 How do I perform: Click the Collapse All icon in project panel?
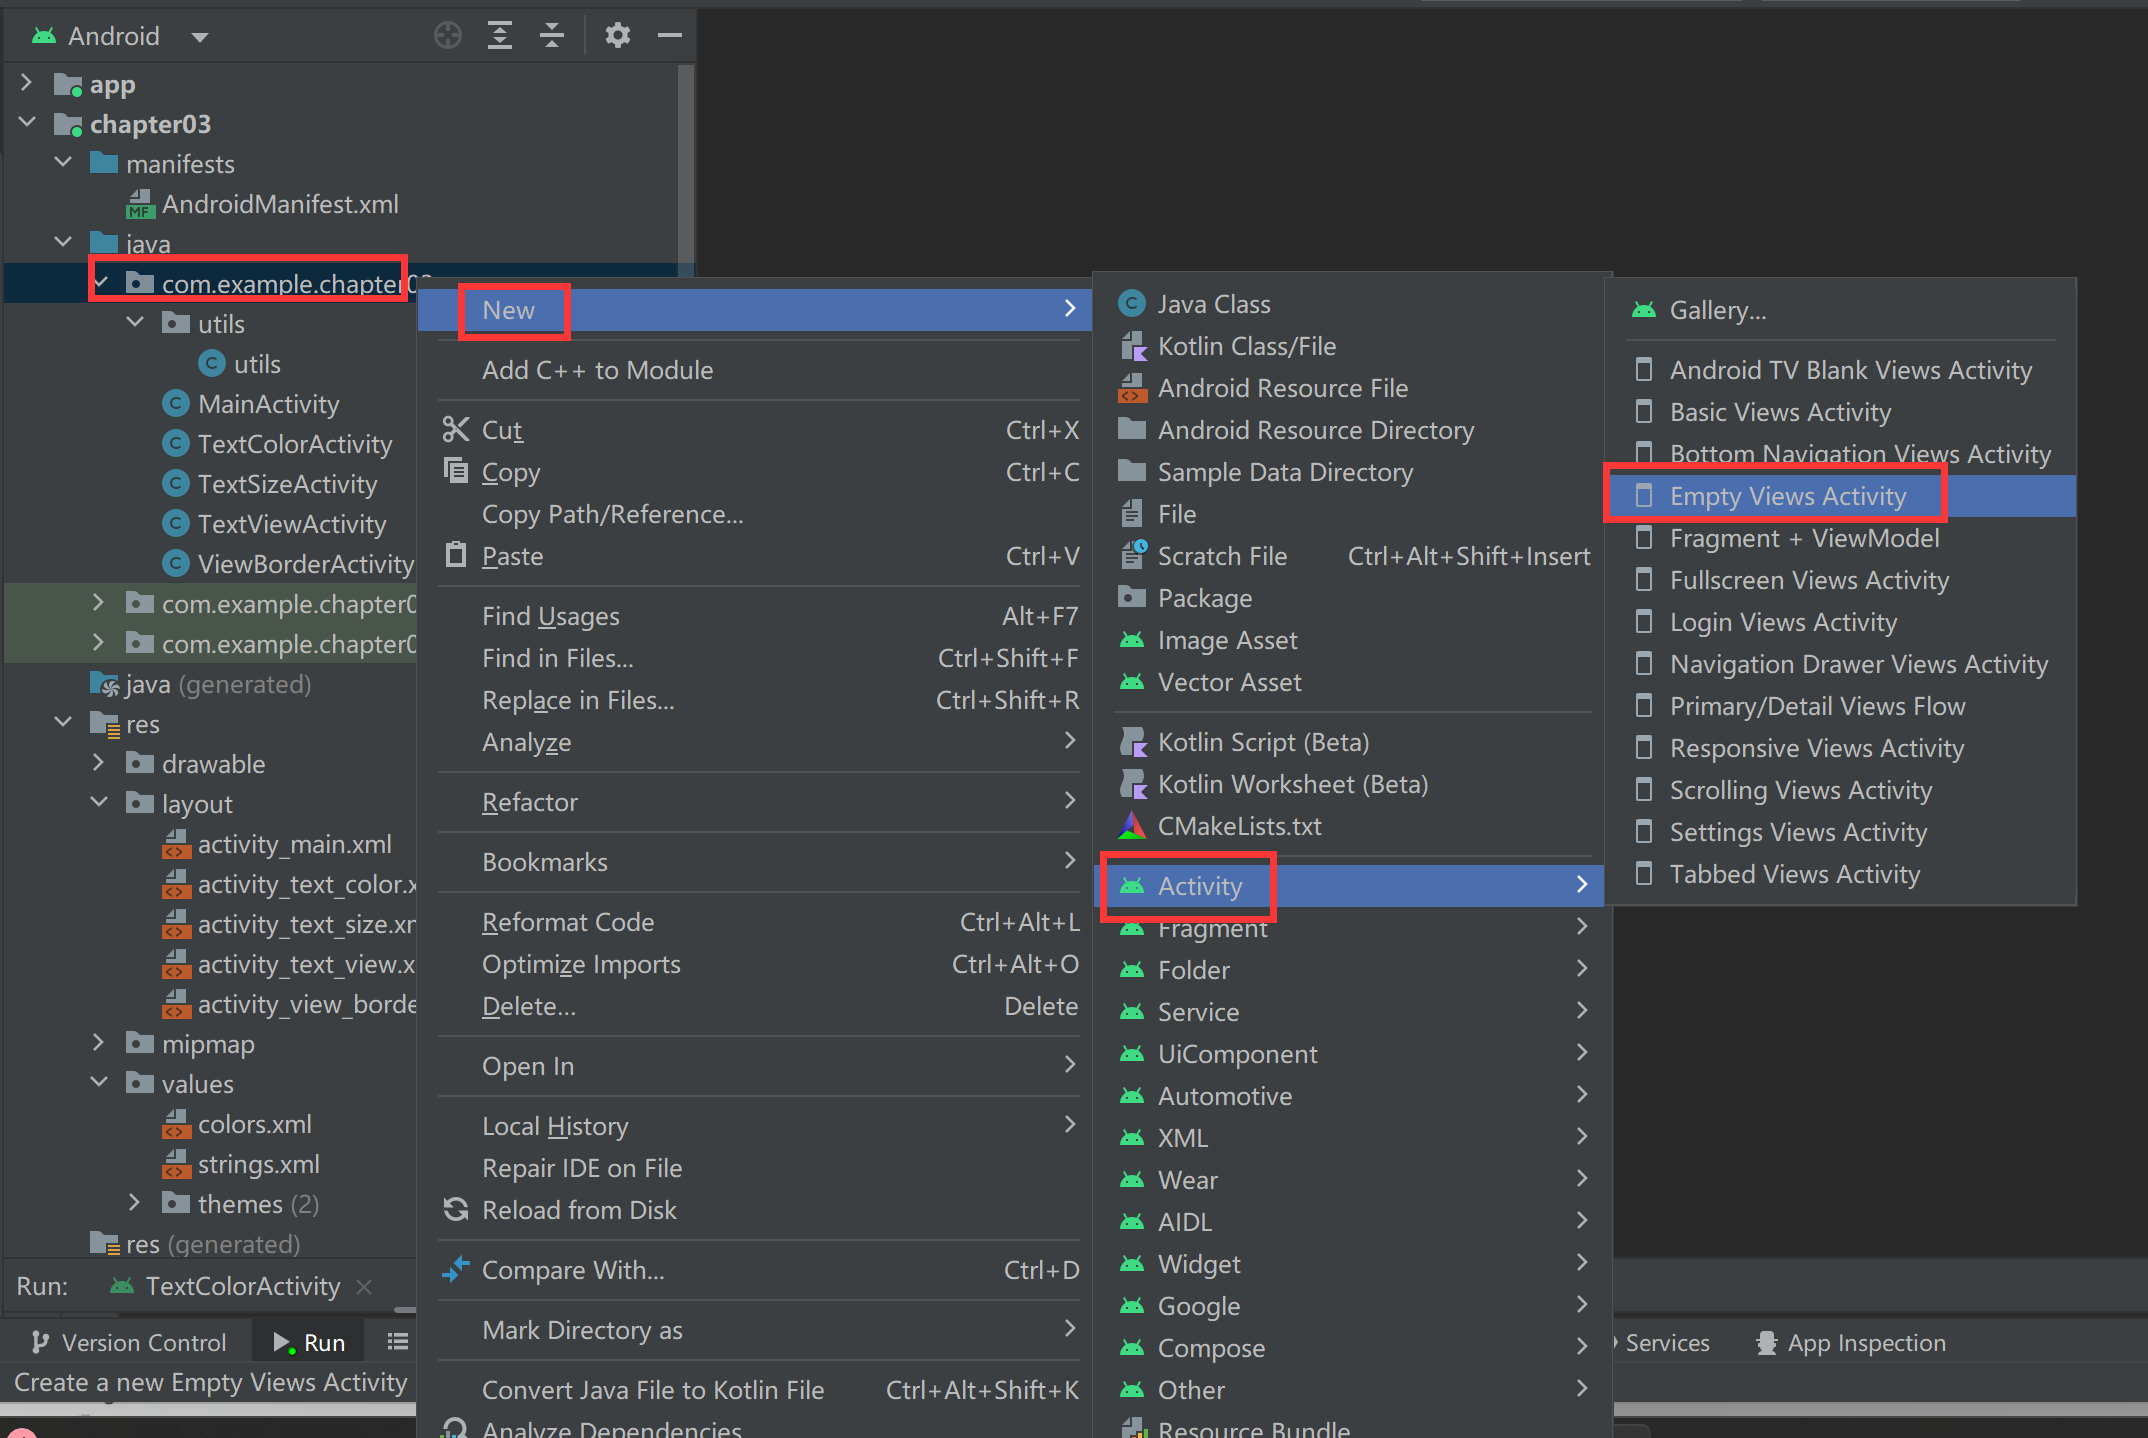coord(552,36)
